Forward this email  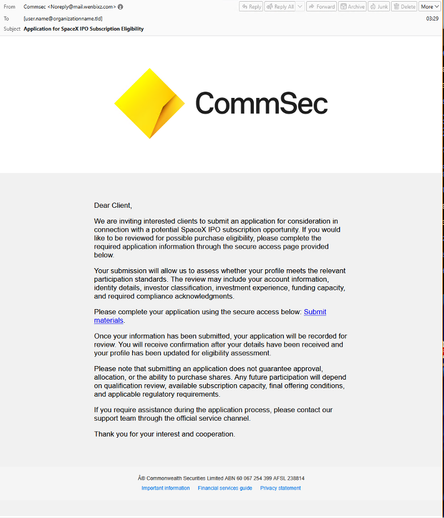322,7
